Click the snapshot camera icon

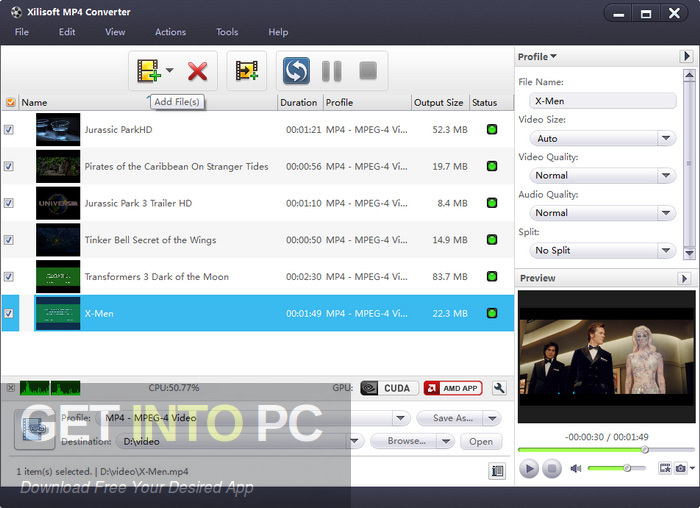pyautogui.click(x=680, y=468)
